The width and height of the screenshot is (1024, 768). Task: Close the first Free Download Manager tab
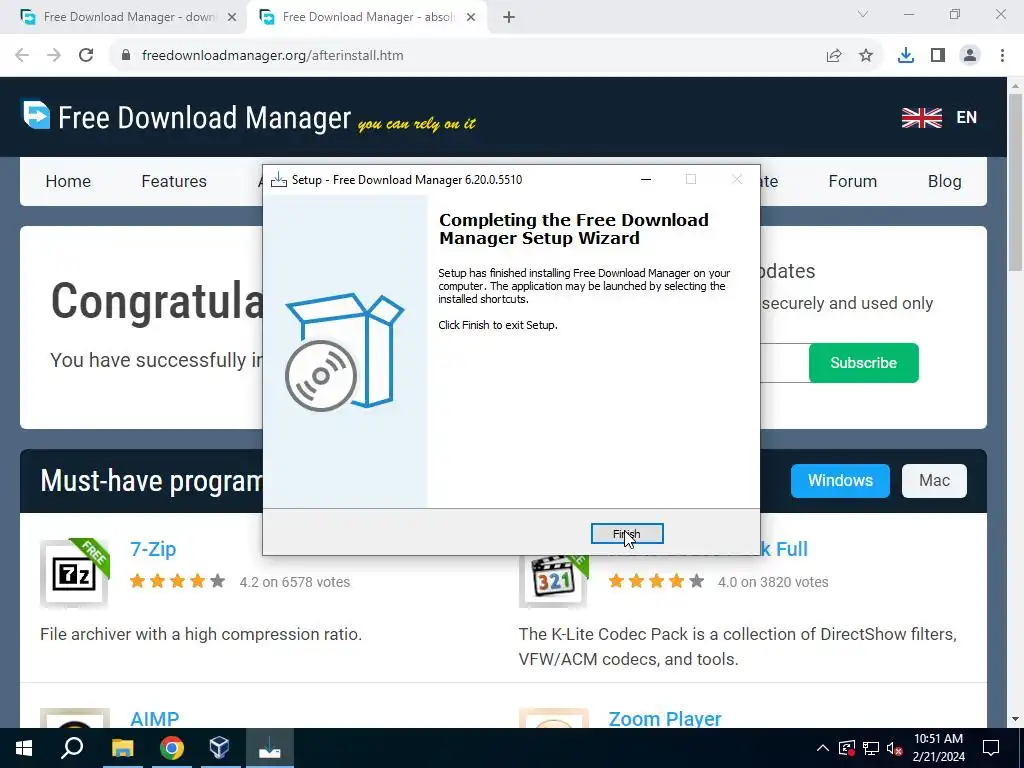(x=232, y=18)
